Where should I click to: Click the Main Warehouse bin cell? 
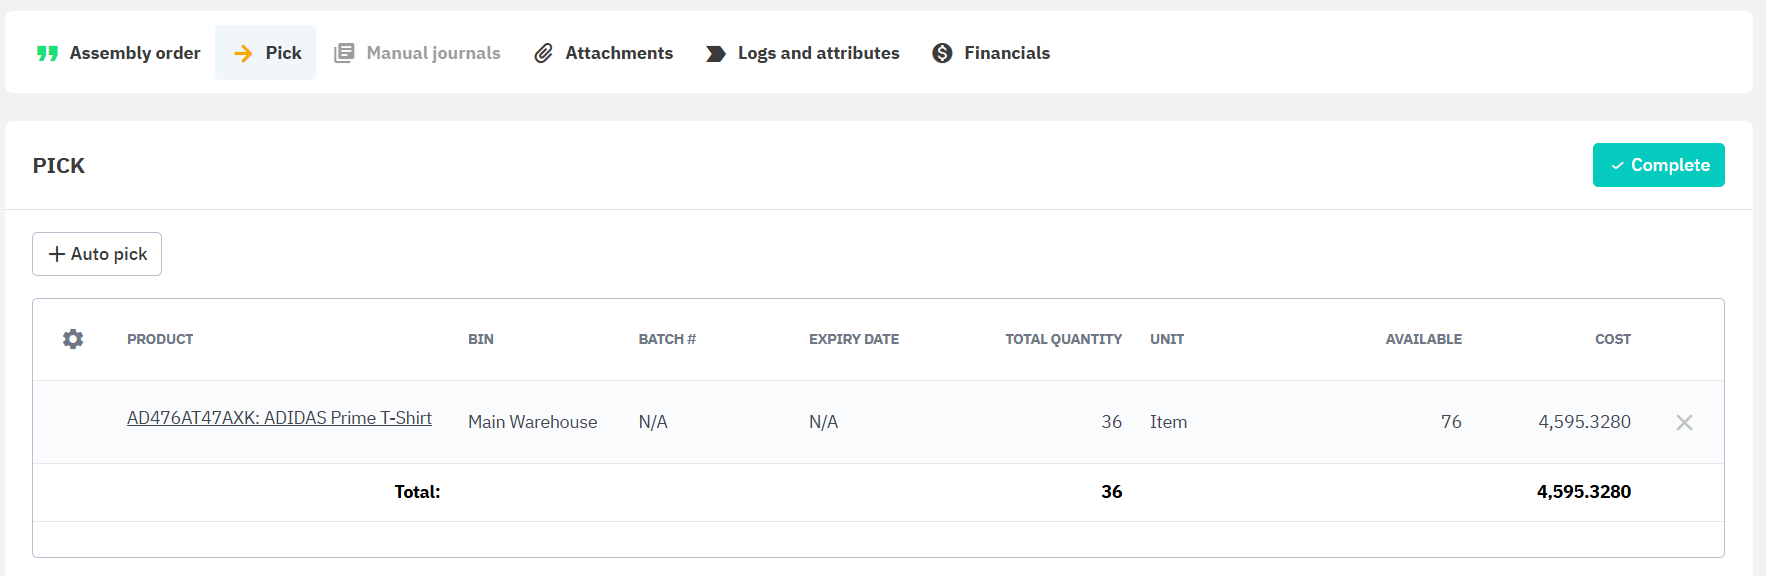click(x=532, y=422)
